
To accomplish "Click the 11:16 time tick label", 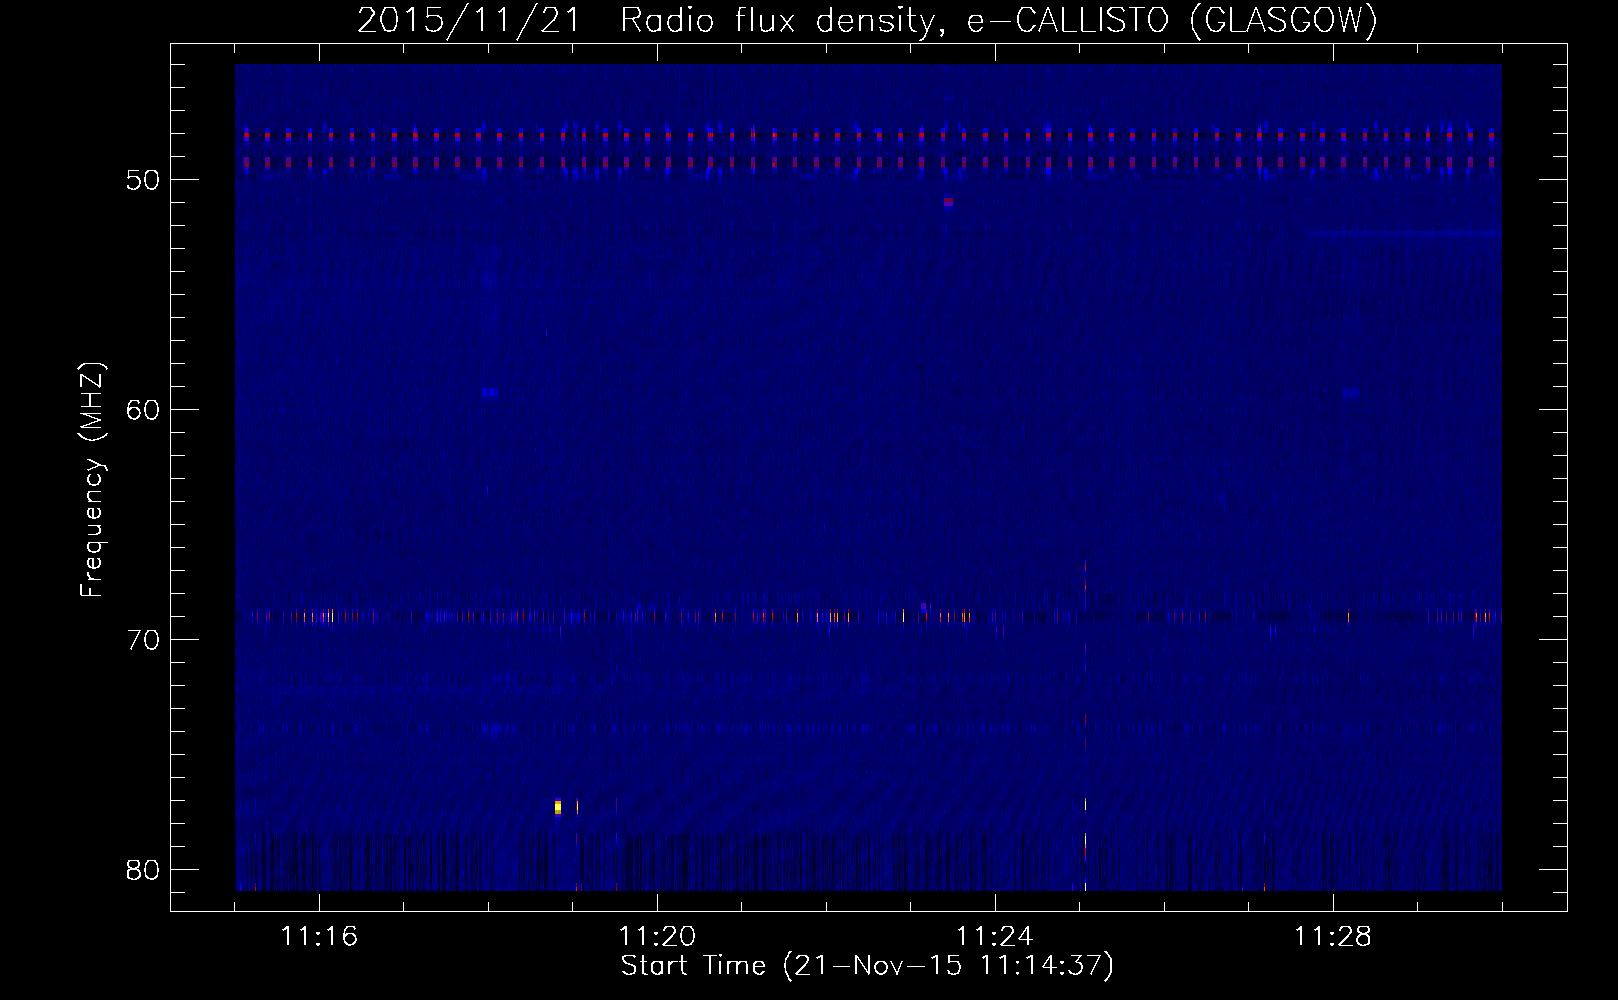I will click(x=319, y=937).
